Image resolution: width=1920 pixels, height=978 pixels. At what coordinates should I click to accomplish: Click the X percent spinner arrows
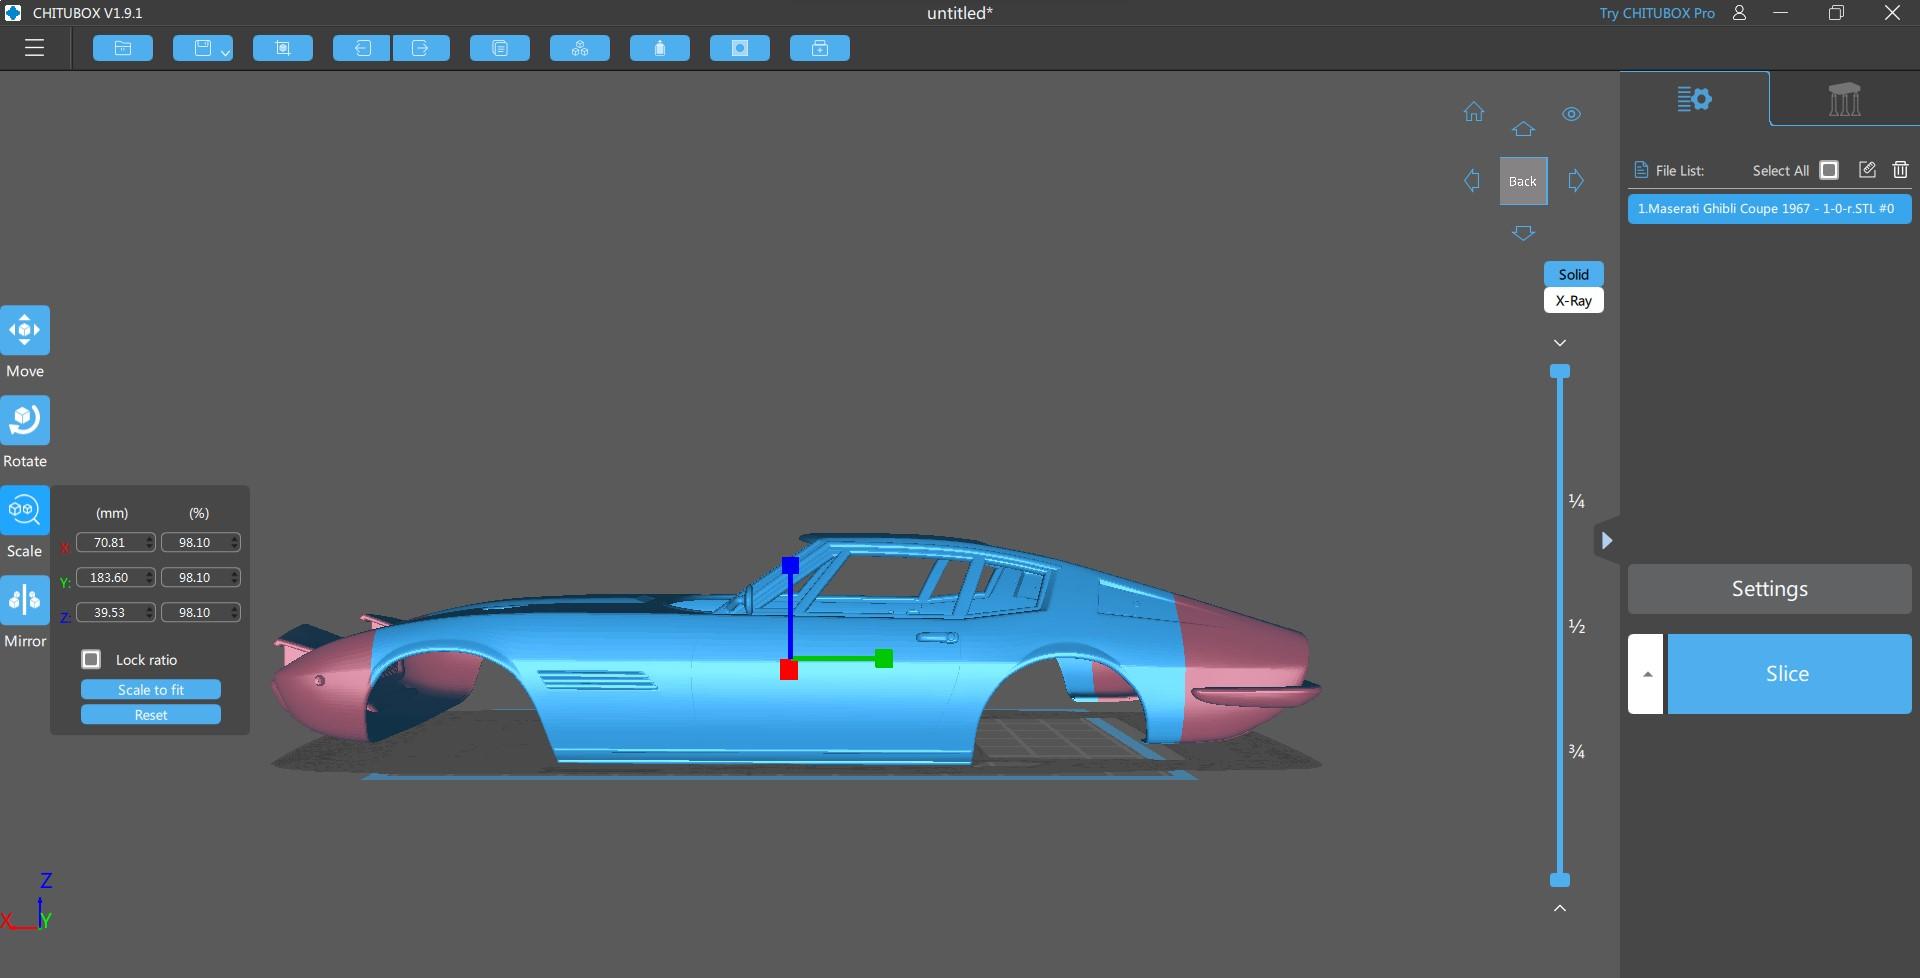pyautogui.click(x=235, y=542)
